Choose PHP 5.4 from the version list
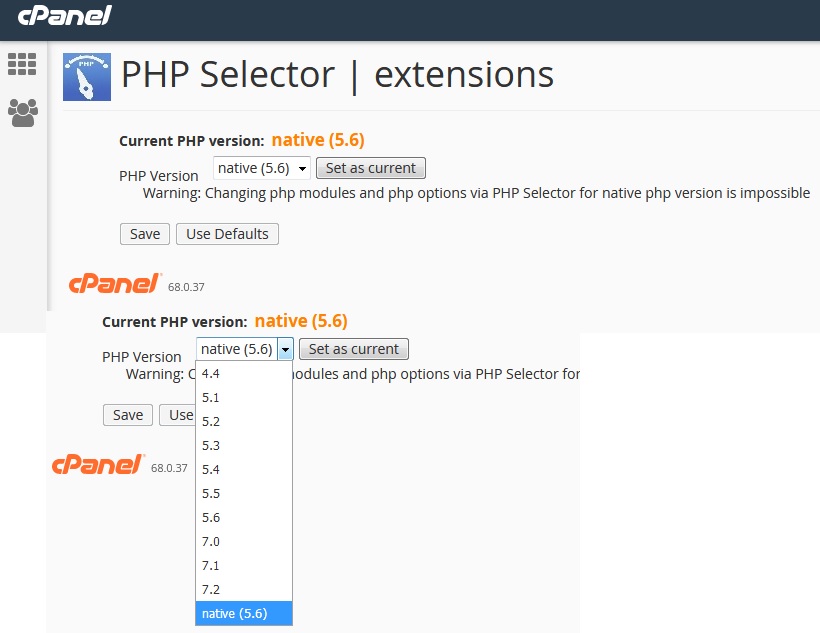 (x=244, y=470)
